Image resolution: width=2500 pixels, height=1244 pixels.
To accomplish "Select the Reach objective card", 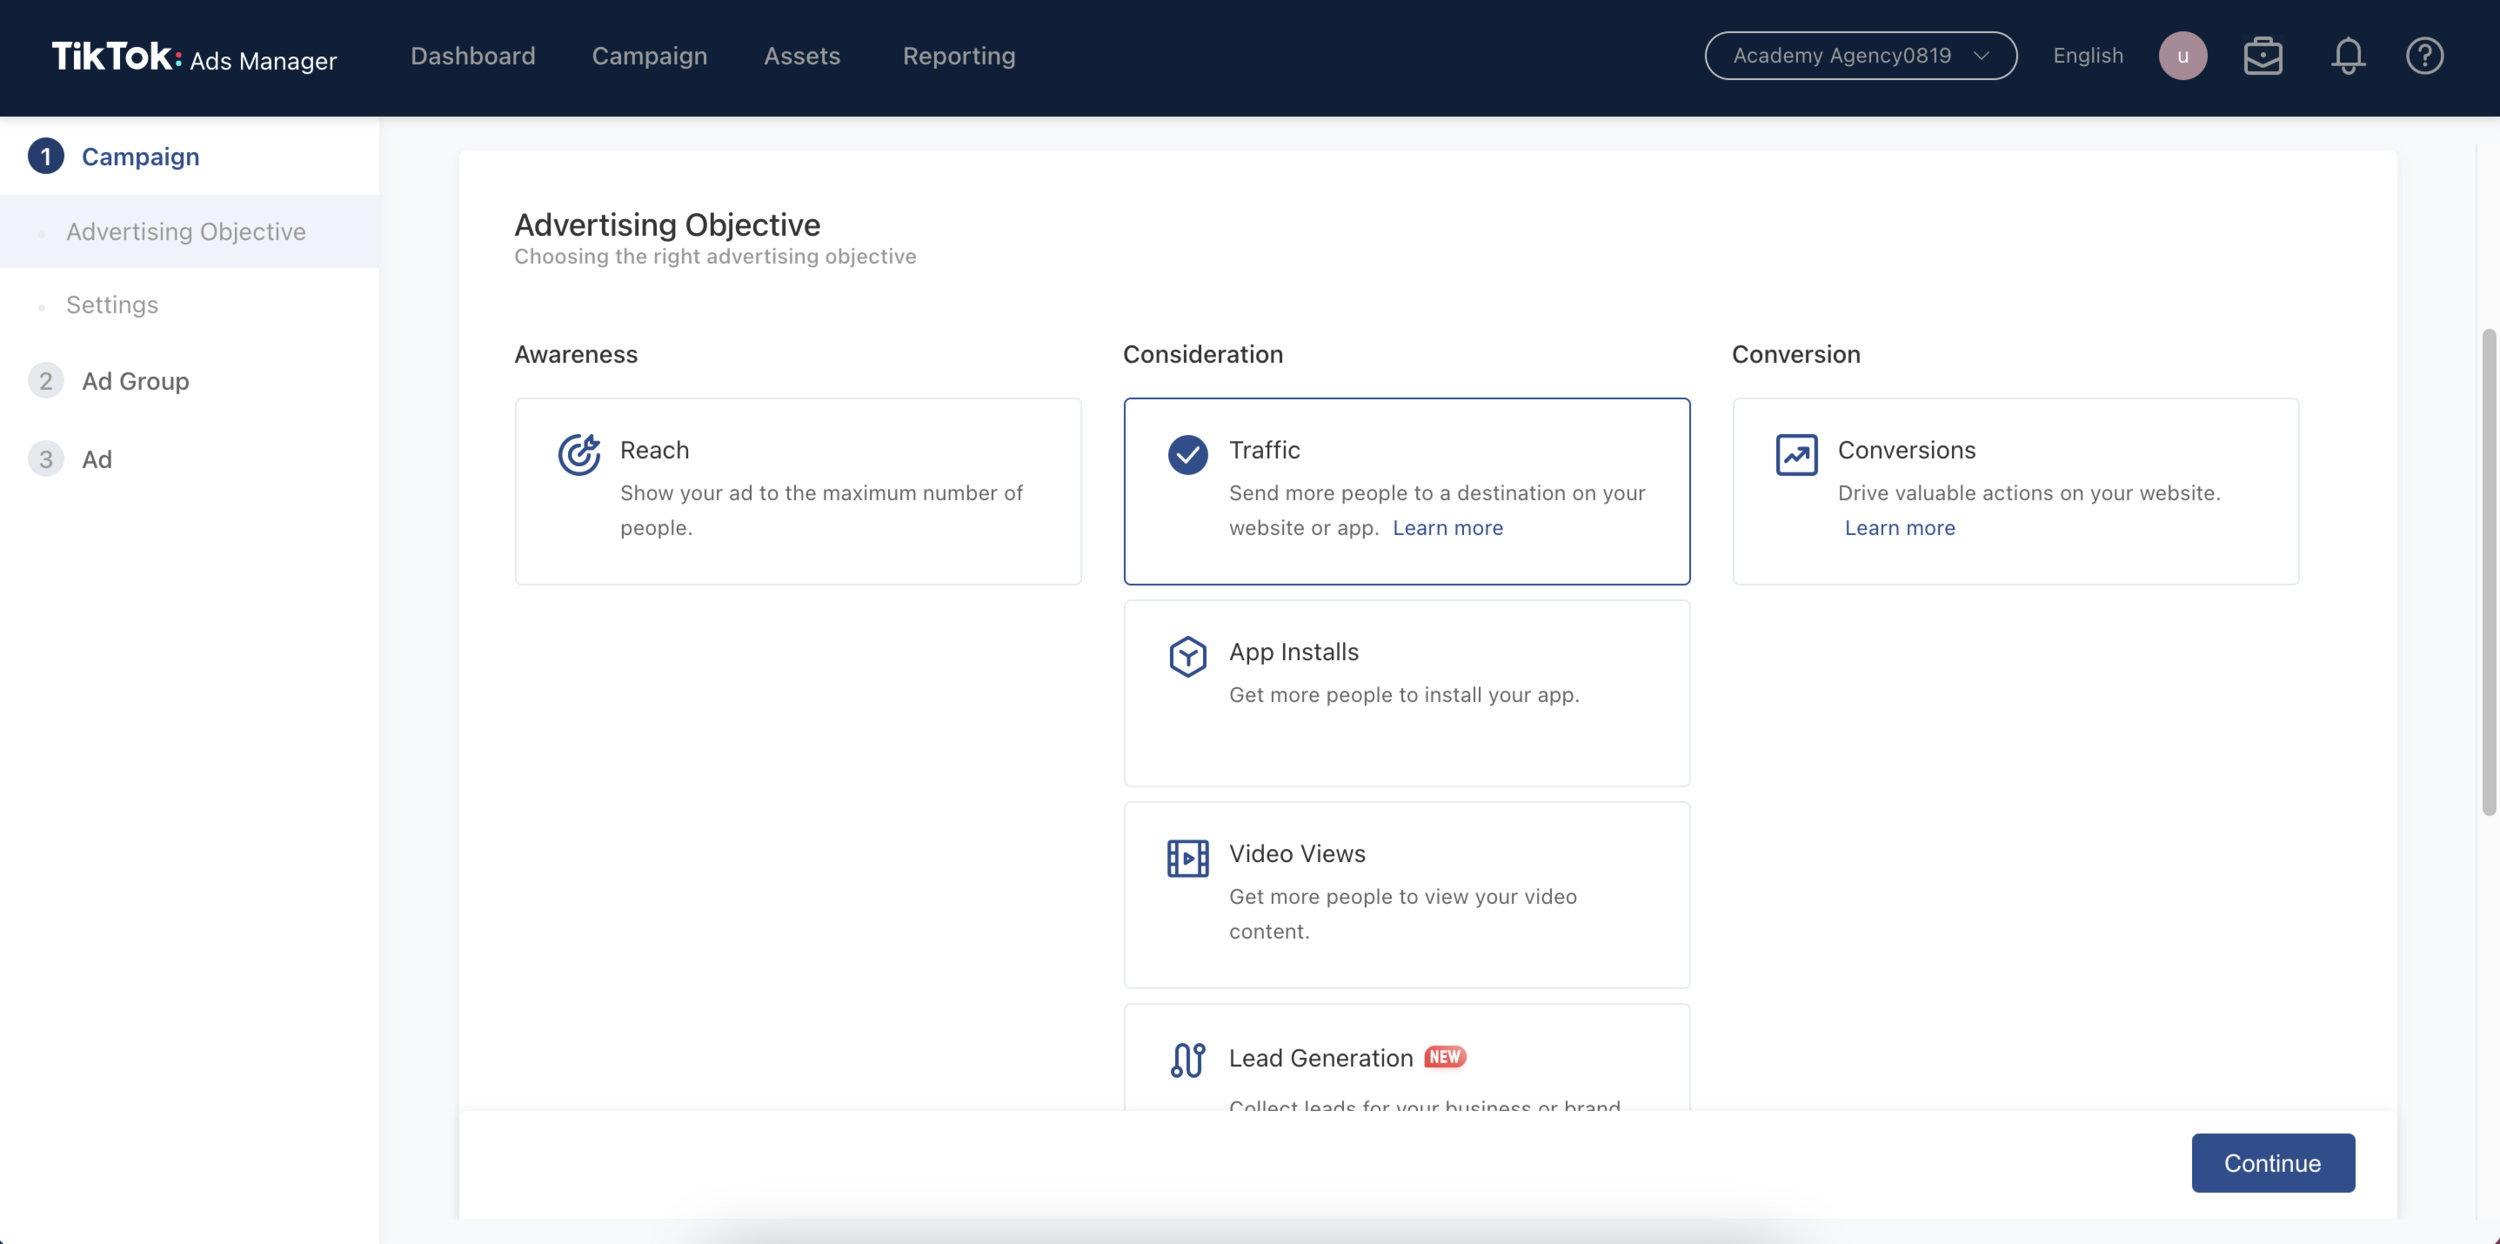I will coord(797,491).
